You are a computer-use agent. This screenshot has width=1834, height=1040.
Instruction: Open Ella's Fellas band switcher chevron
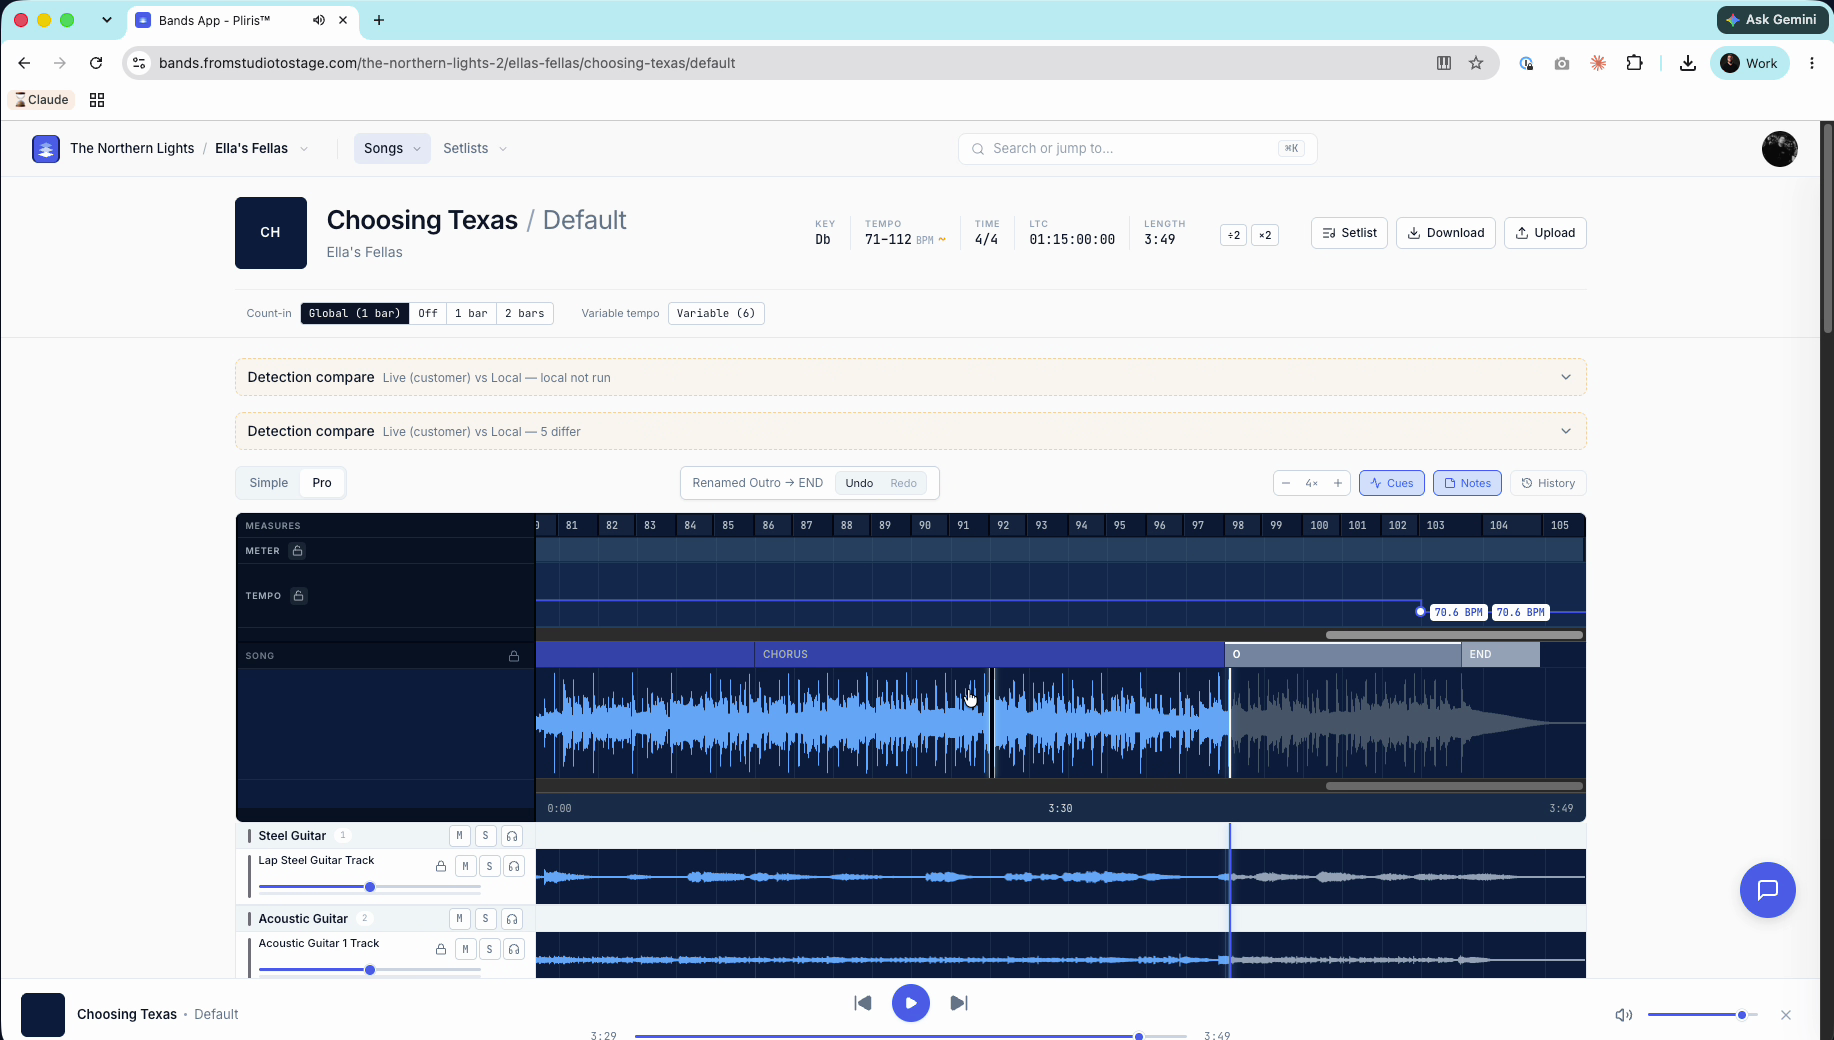304,149
